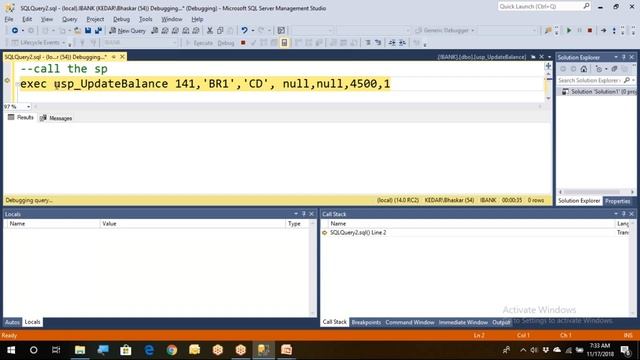The image size is (640, 360).
Task: Click the SQLQuery2.sql Line 2 call stack row
Action: point(476,233)
